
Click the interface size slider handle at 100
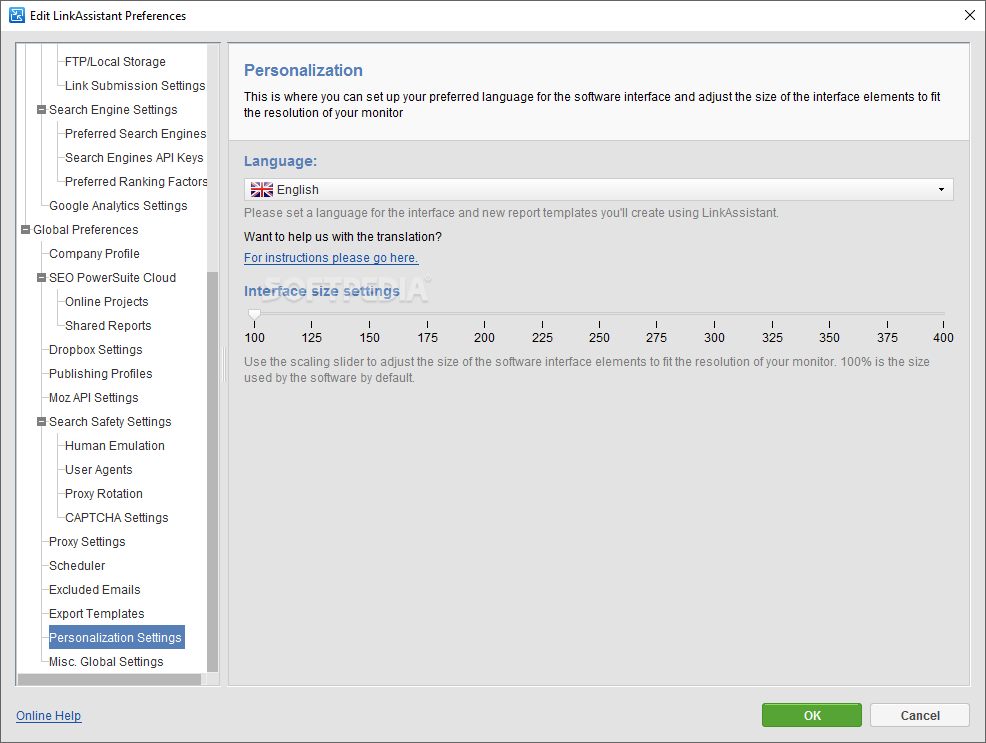254,314
